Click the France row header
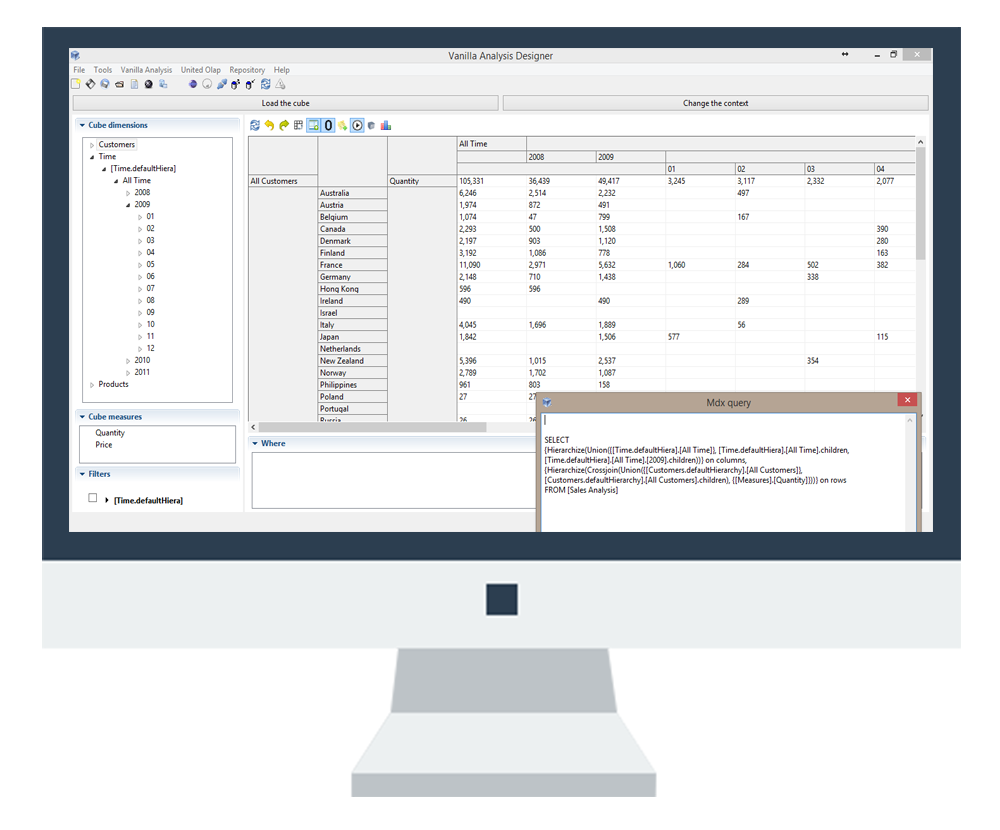The image size is (1000, 830). click(352, 265)
